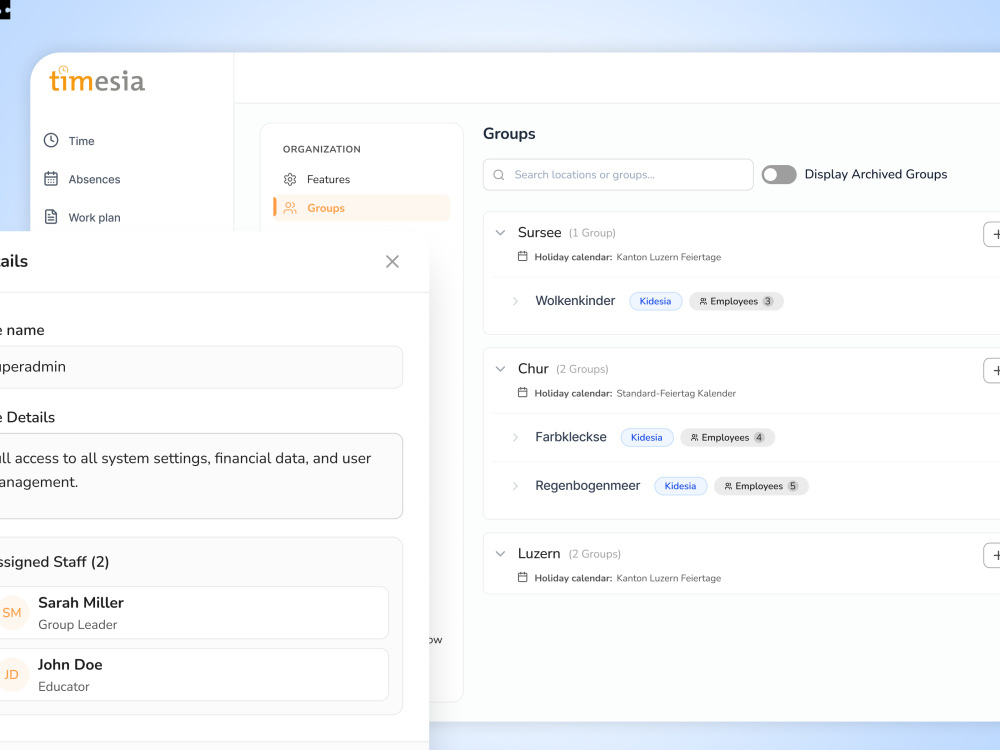Screen dimensions: 1000x750
Task: Click the timesia logo
Action: point(97,80)
